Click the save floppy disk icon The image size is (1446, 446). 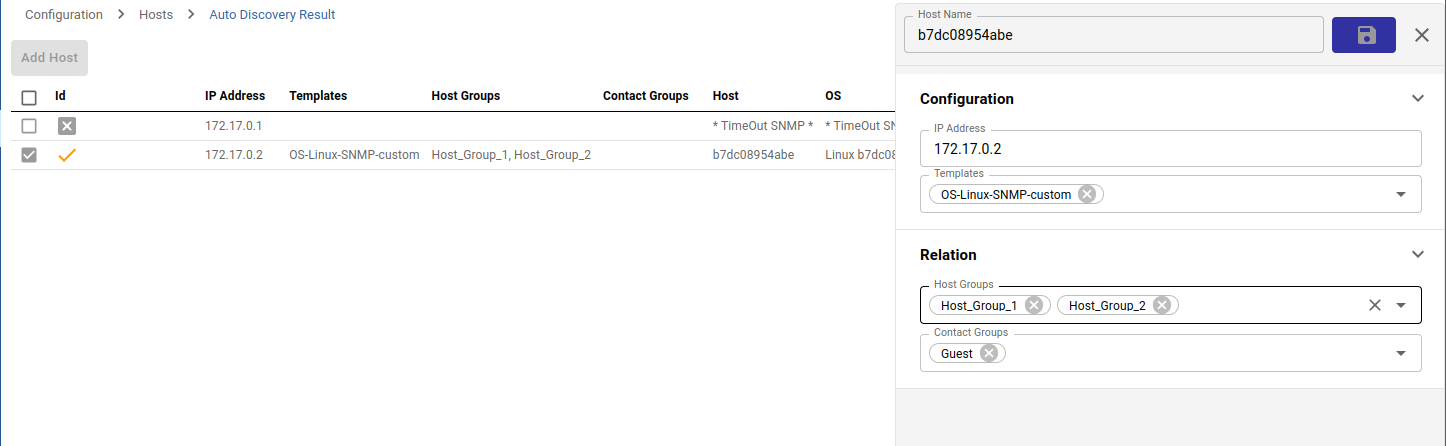coord(1364,35)
